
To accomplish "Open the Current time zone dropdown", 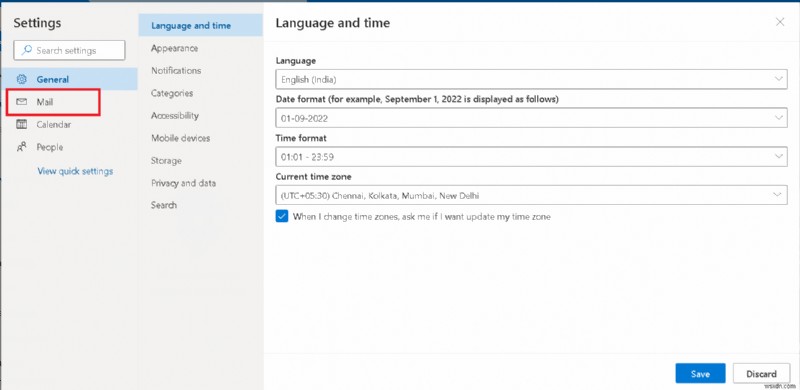I will [x=531, y=195].
